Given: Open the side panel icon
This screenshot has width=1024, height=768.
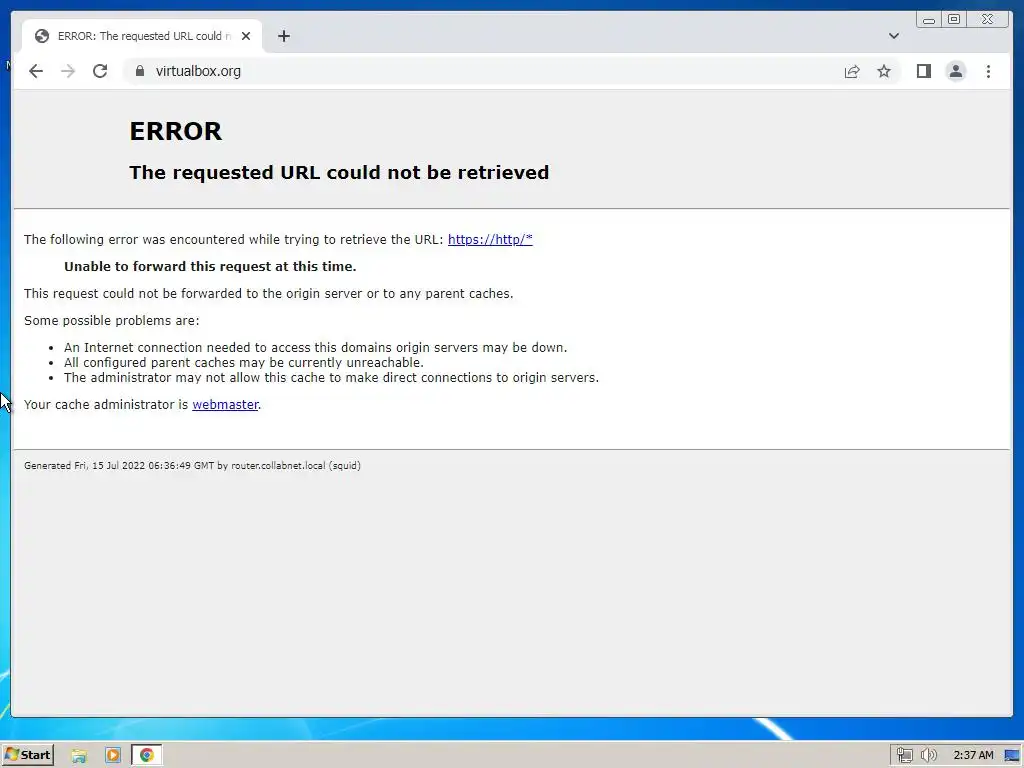Looking at the screenshot, I should 923,71.
